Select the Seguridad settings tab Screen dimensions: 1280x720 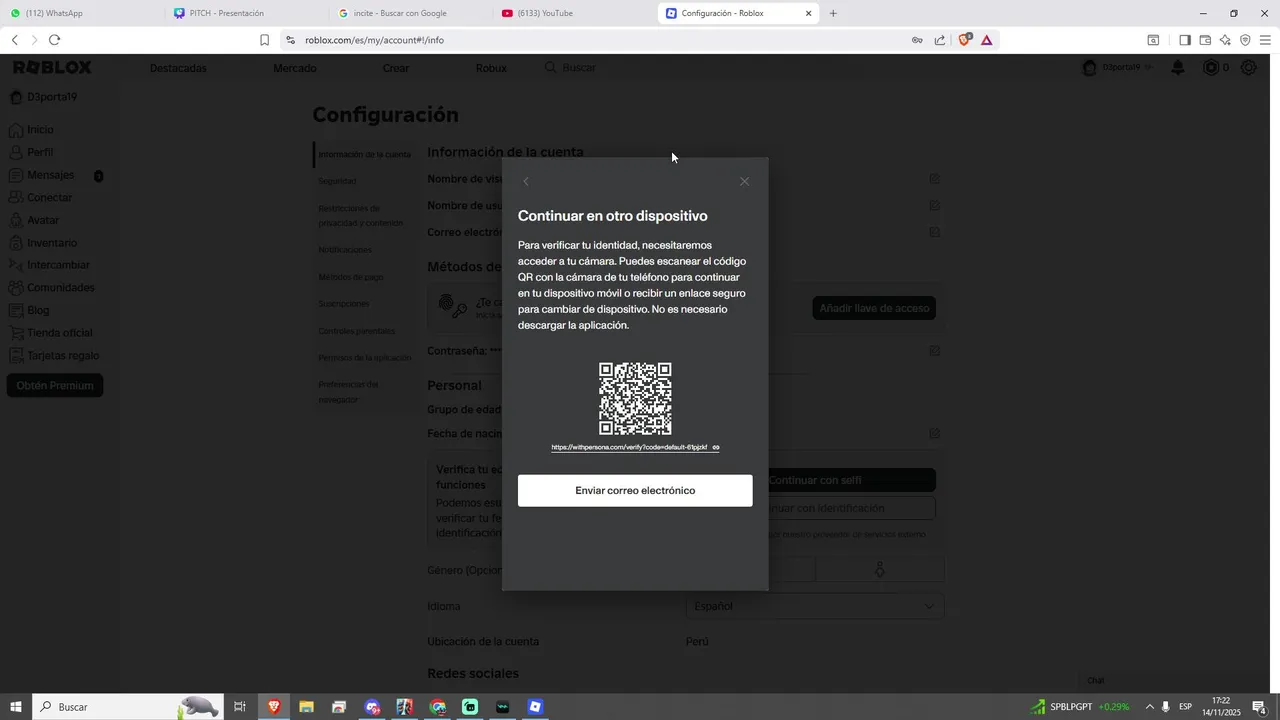337,181
